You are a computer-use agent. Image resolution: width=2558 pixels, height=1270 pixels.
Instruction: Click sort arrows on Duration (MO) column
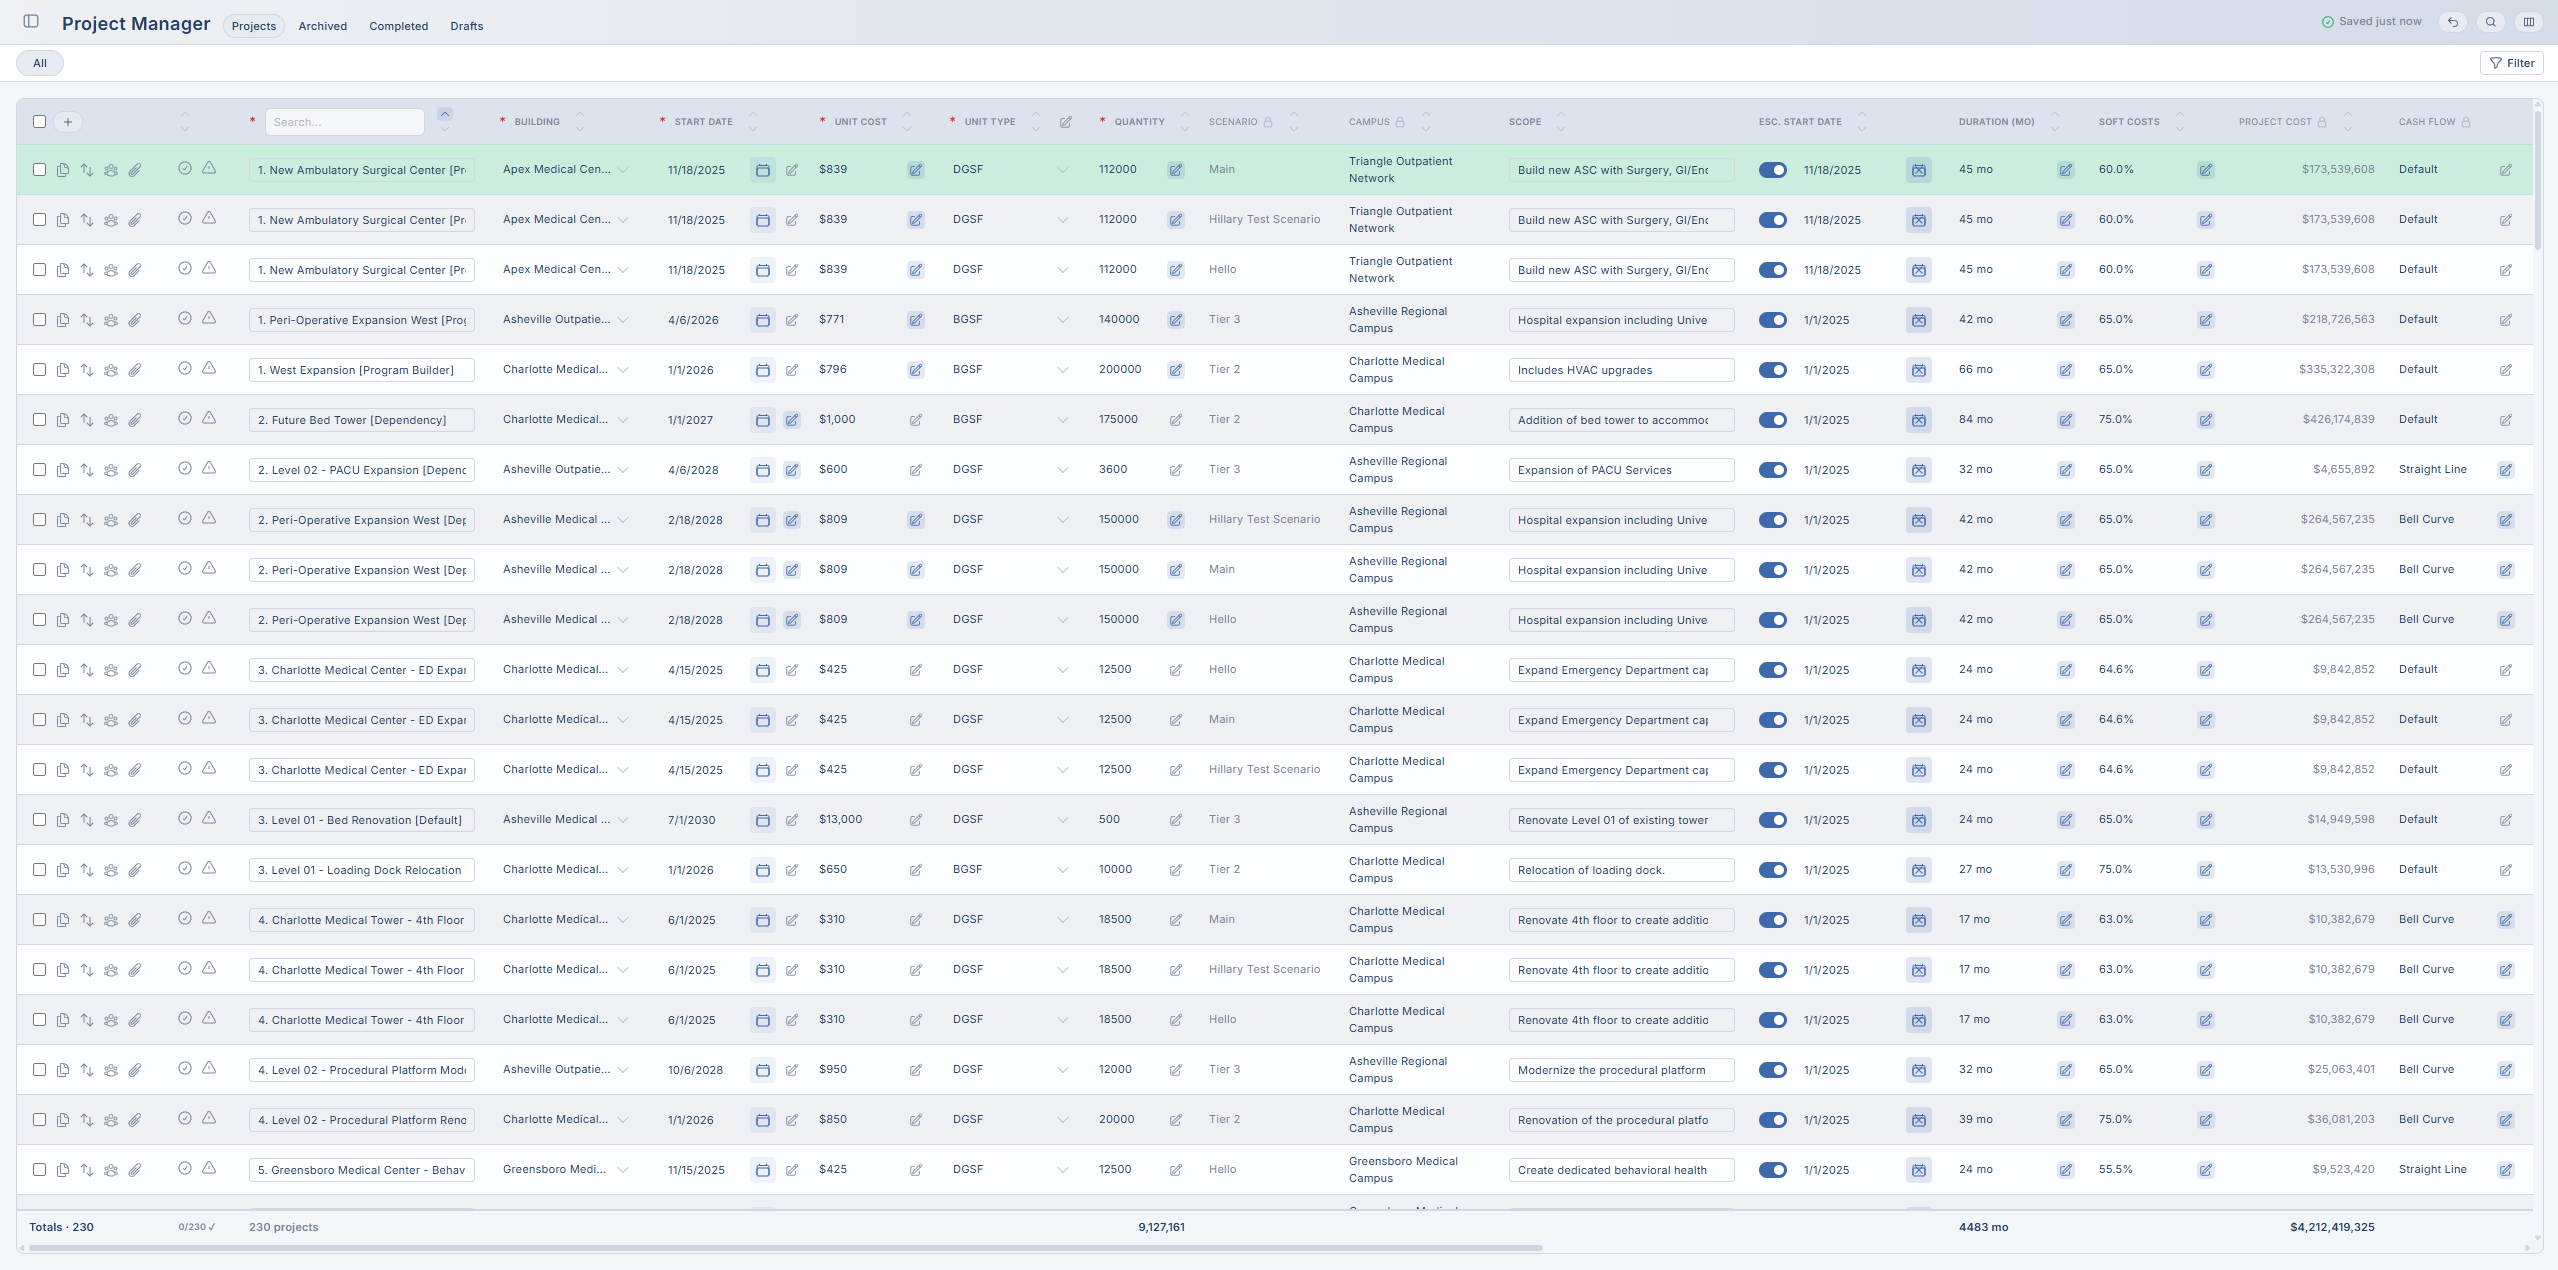(x=2055, y=122)
